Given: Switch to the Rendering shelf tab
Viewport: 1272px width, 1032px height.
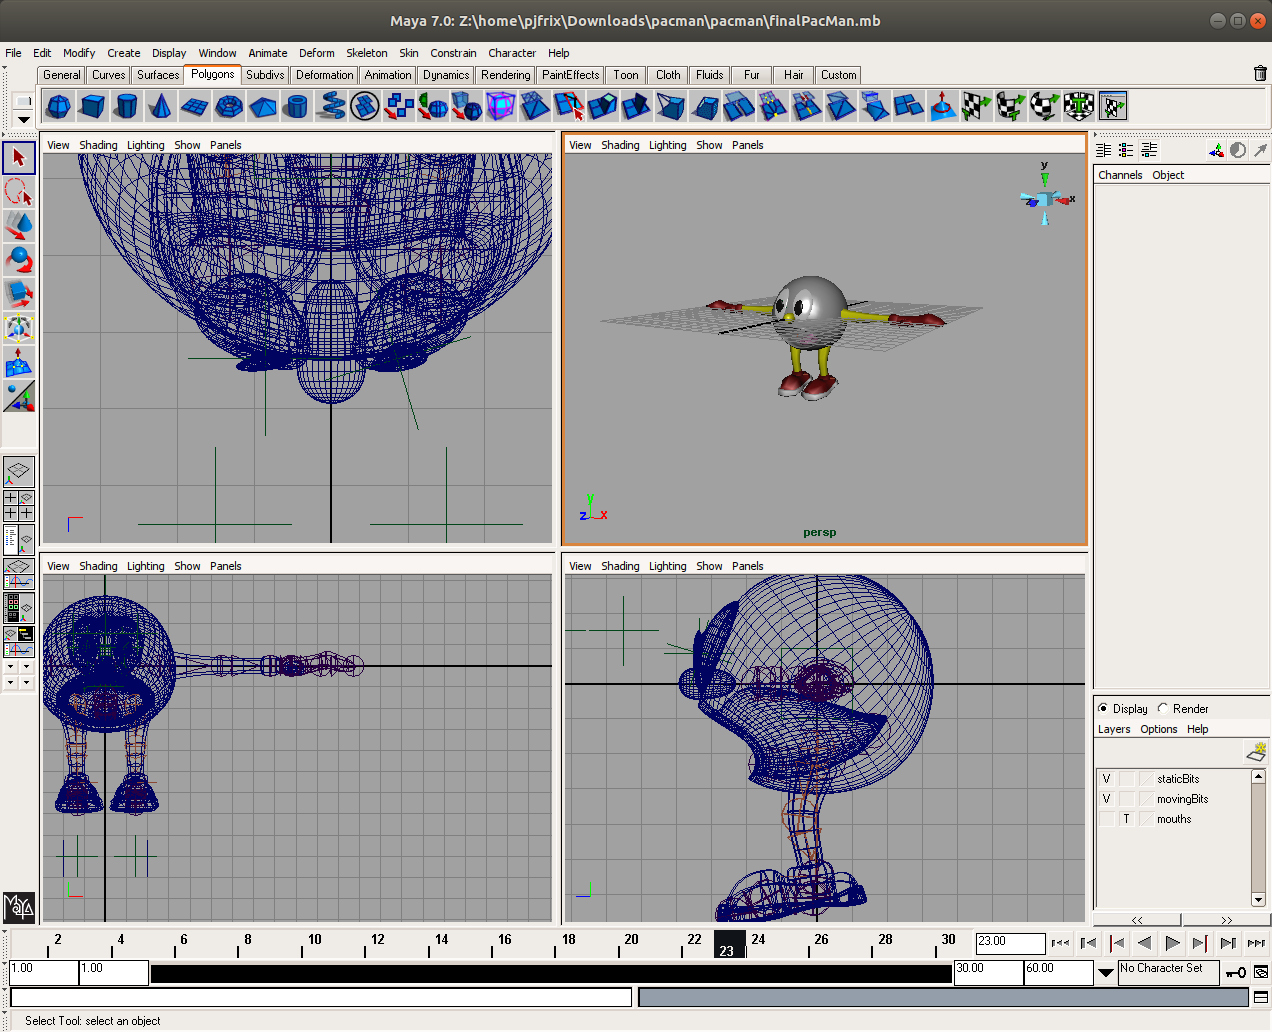Looking at the screenshot, I should click(x=505, y=75).
